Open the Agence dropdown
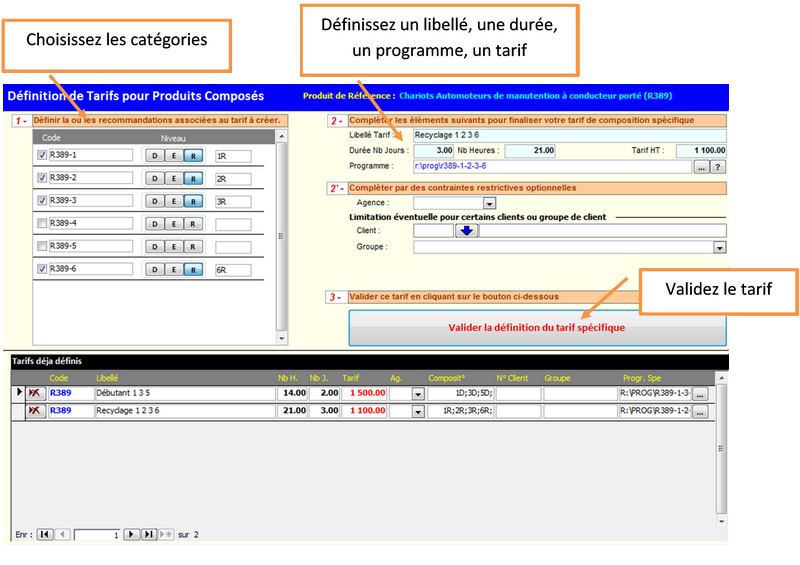 click(x=489, y=203)
